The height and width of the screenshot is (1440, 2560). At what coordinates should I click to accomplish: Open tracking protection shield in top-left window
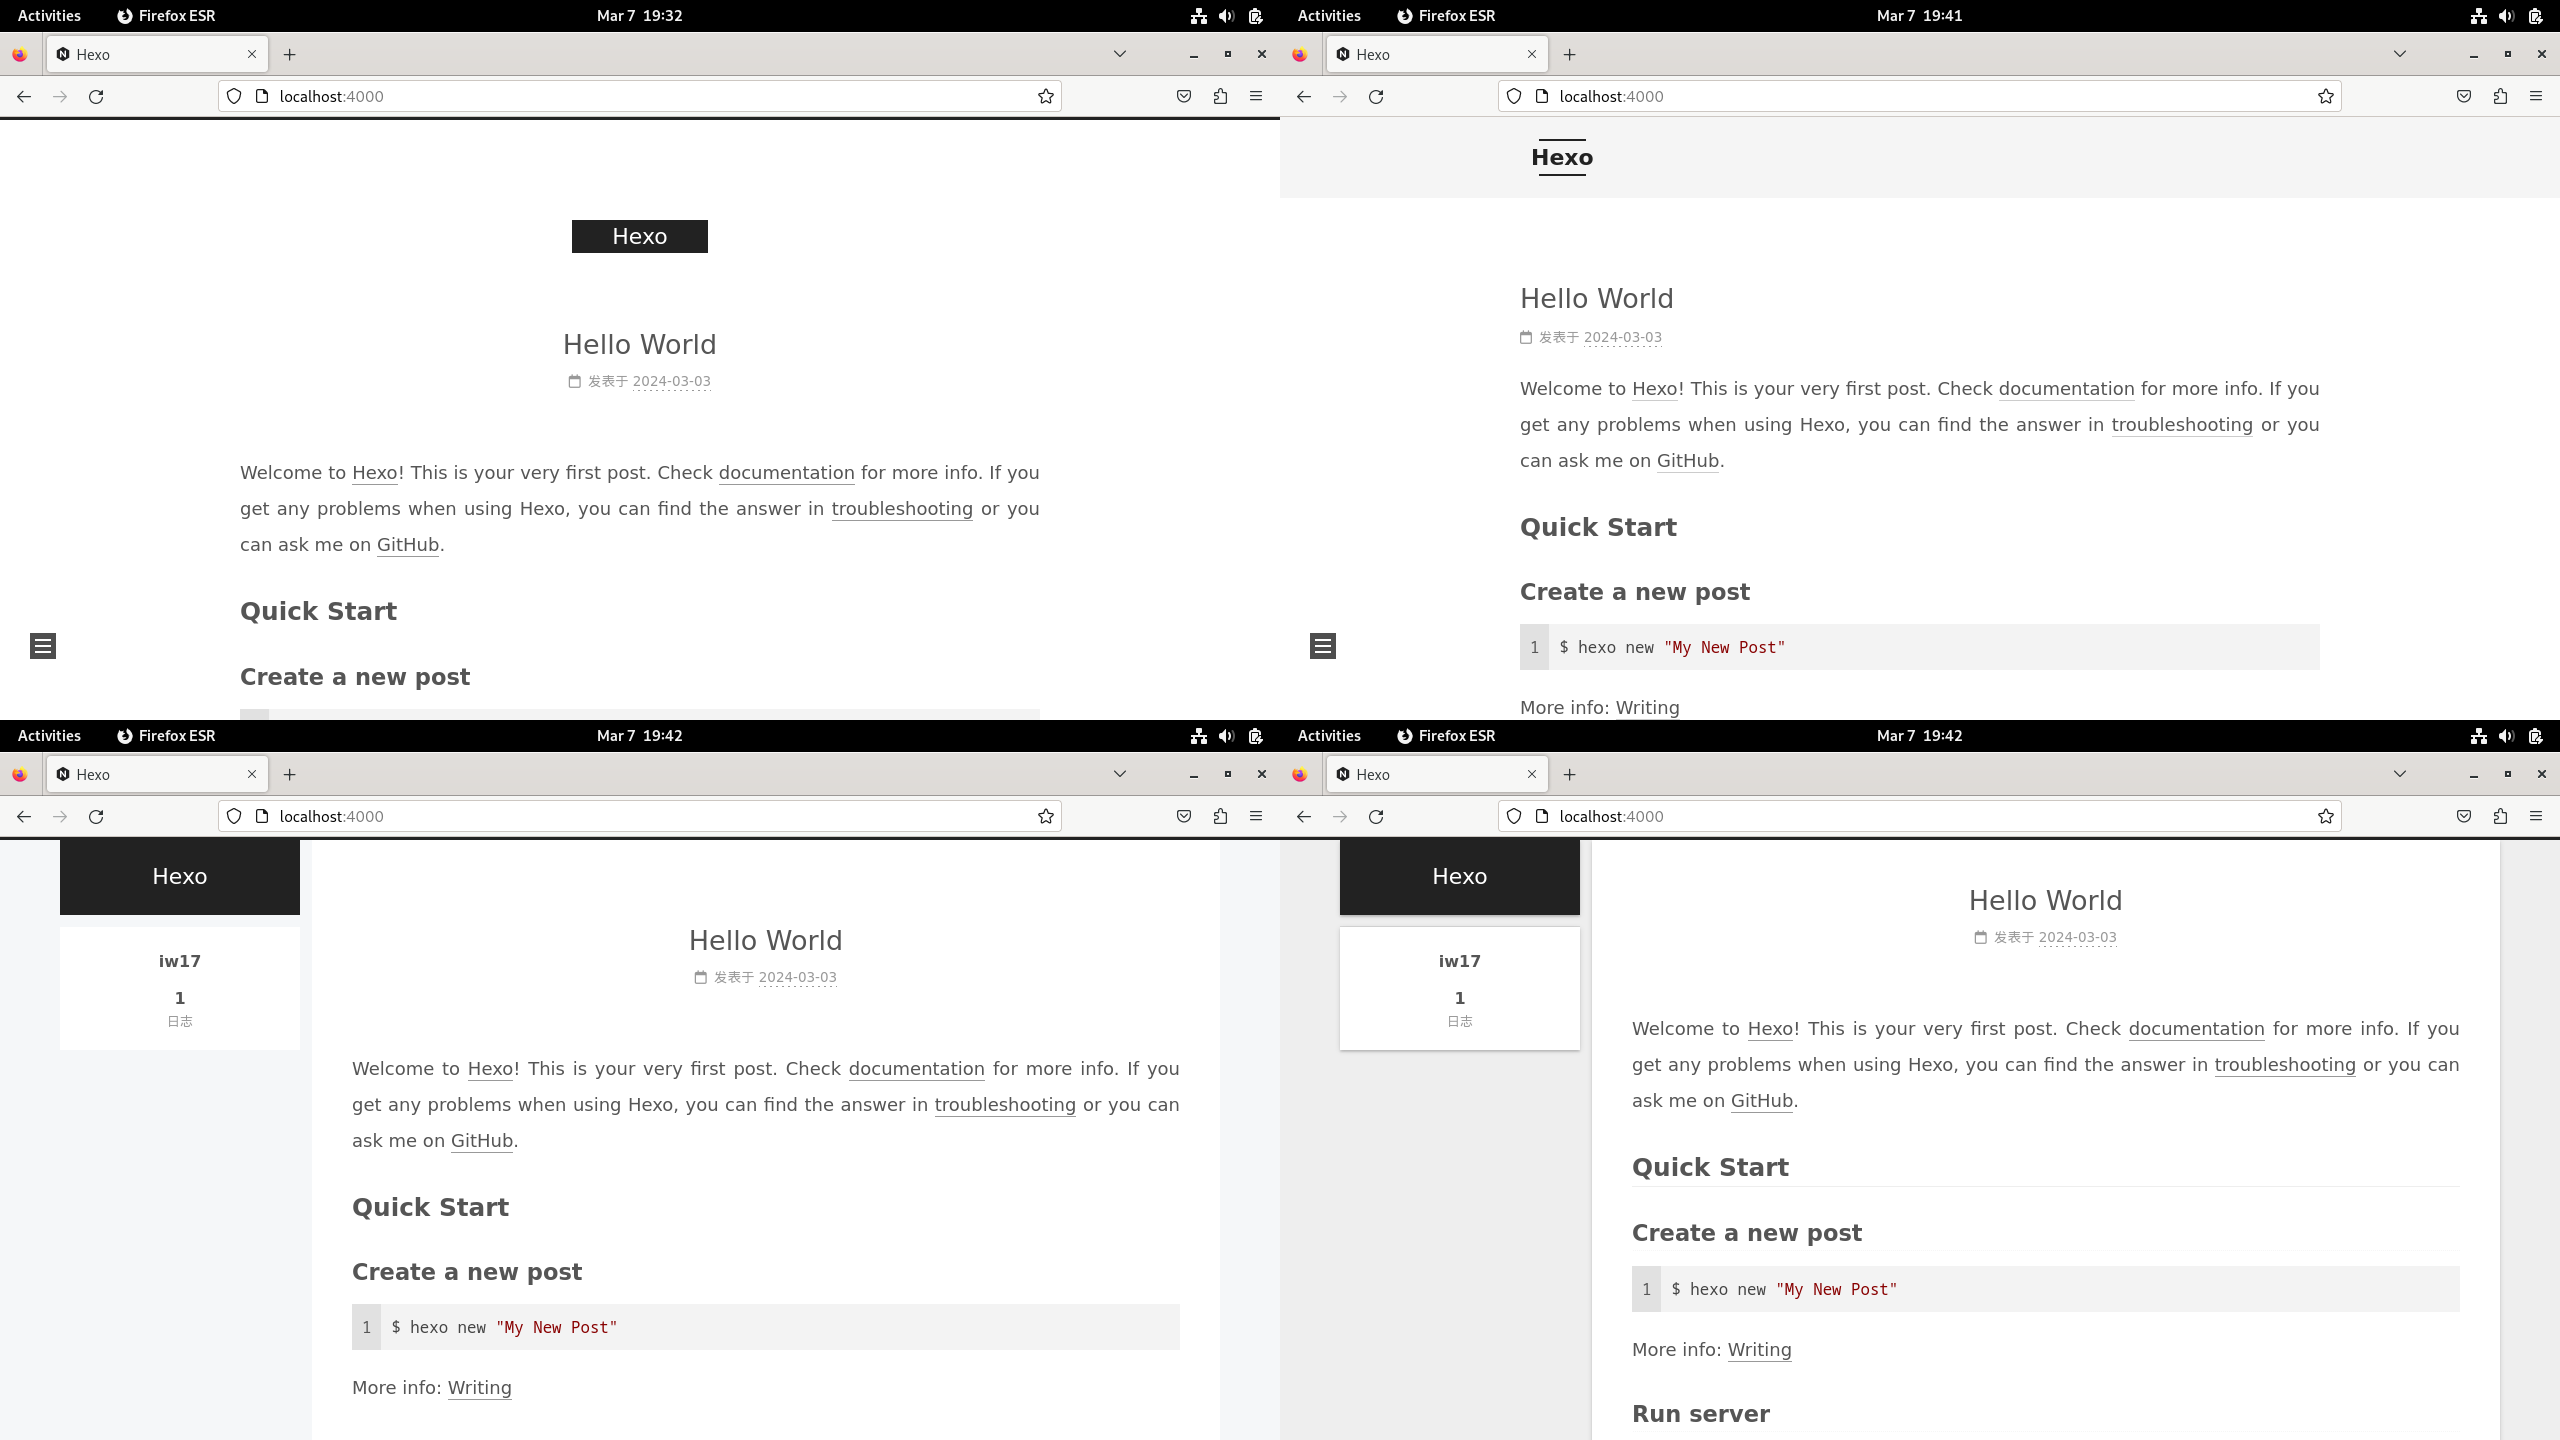(x=234, y=96)
